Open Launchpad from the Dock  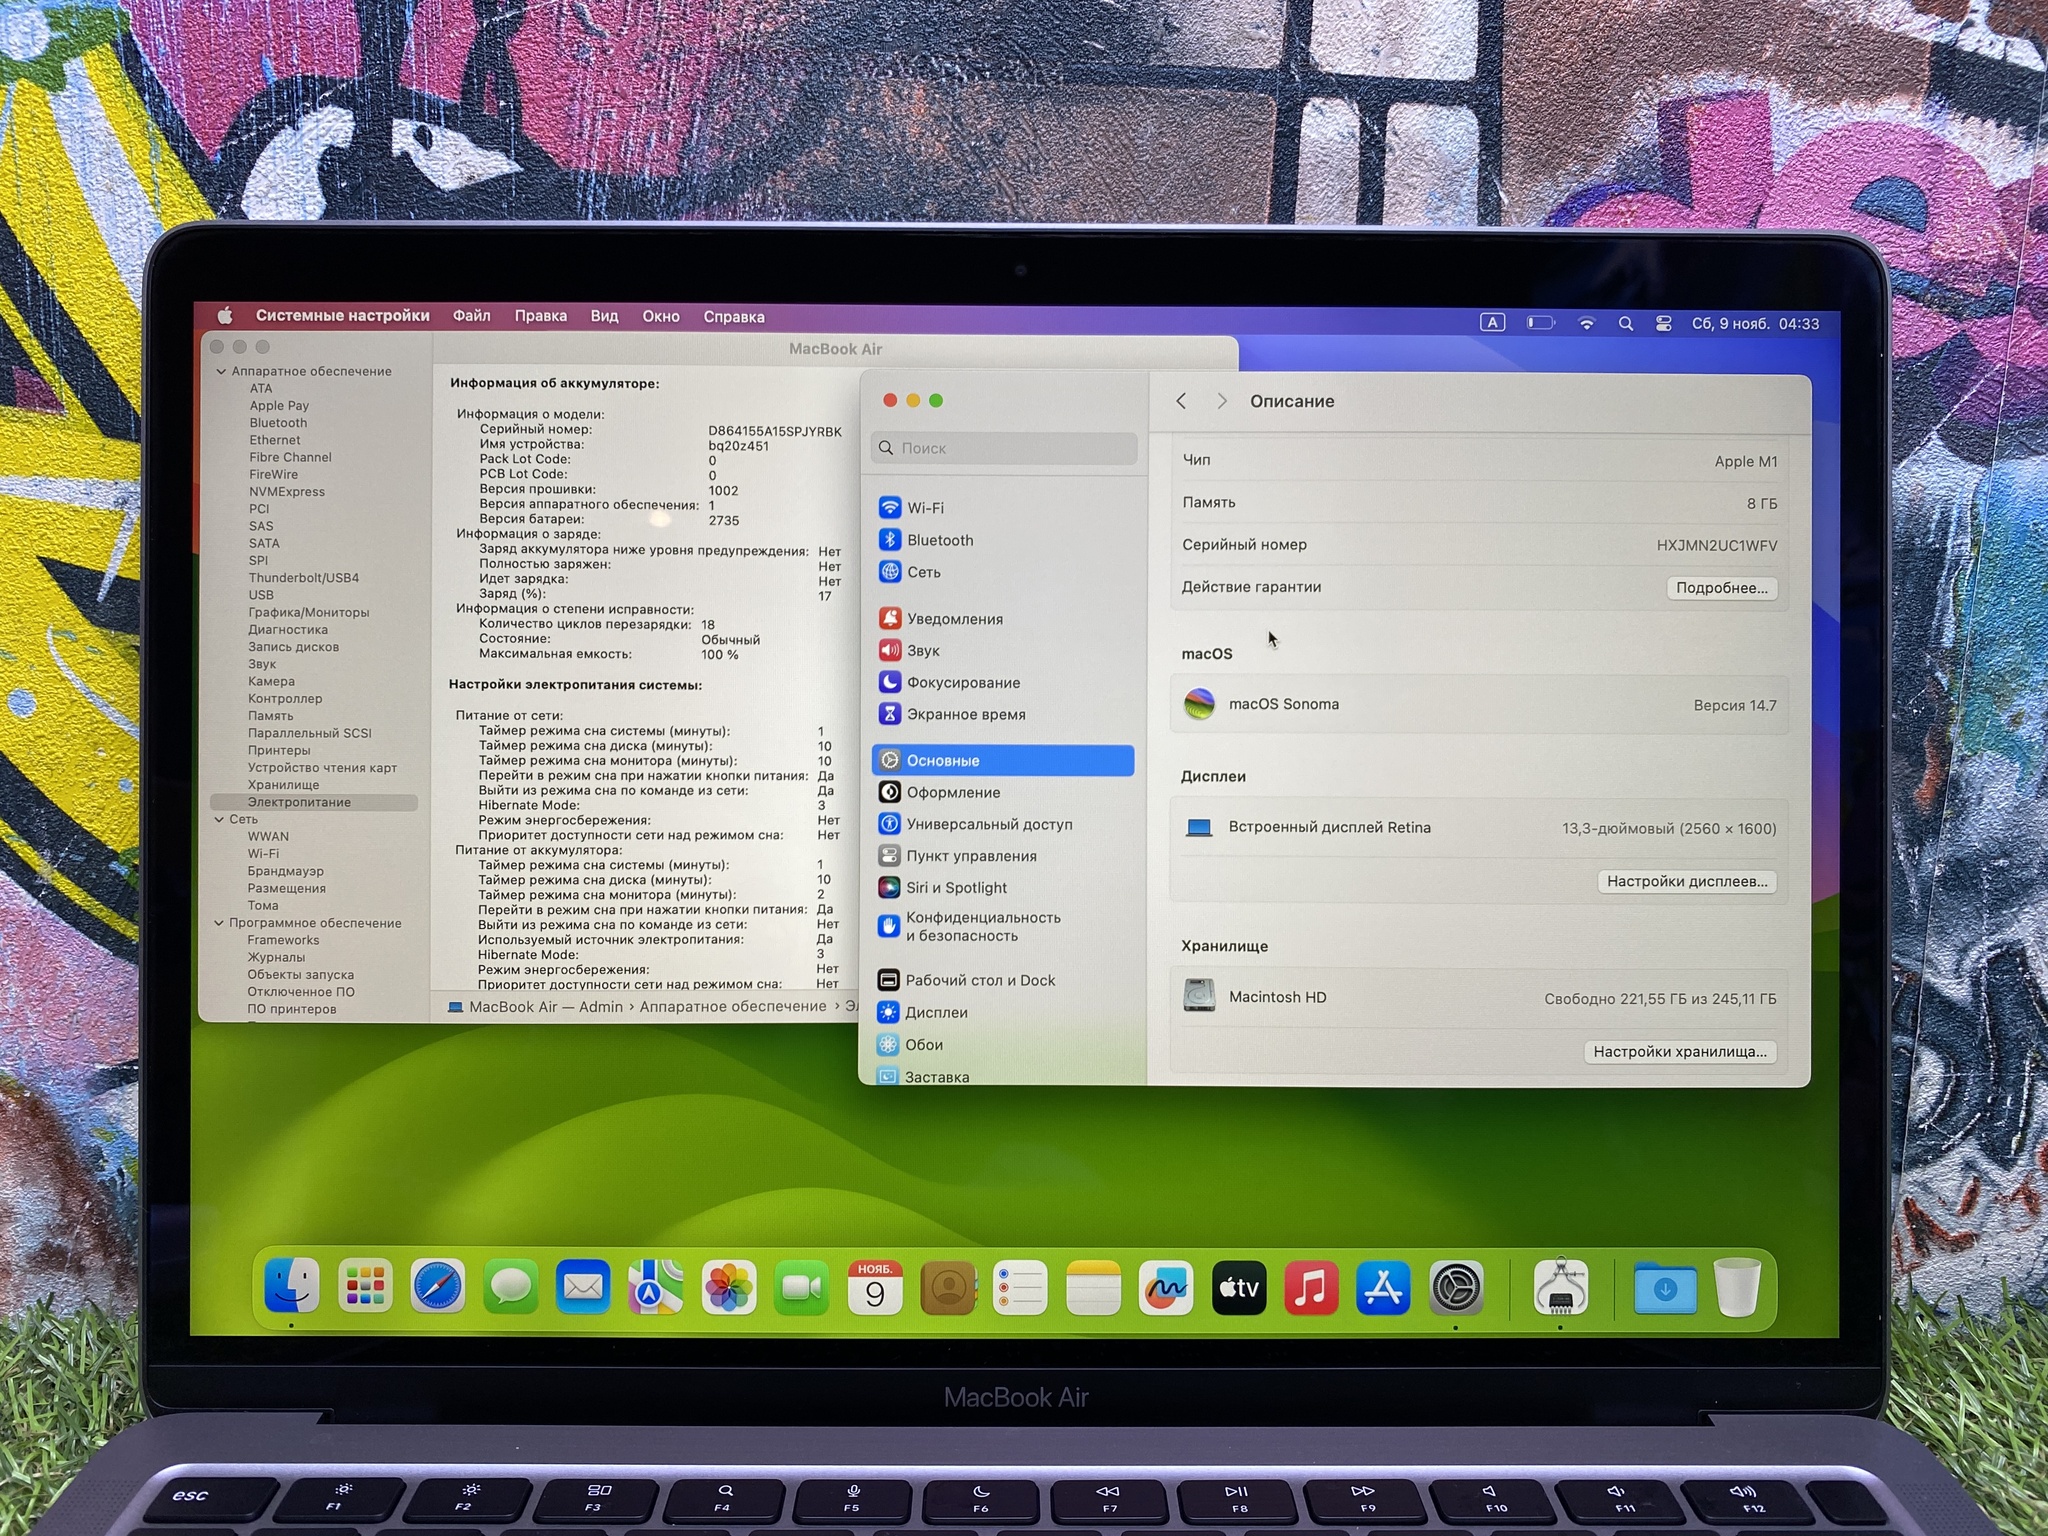pos(365,1287)
